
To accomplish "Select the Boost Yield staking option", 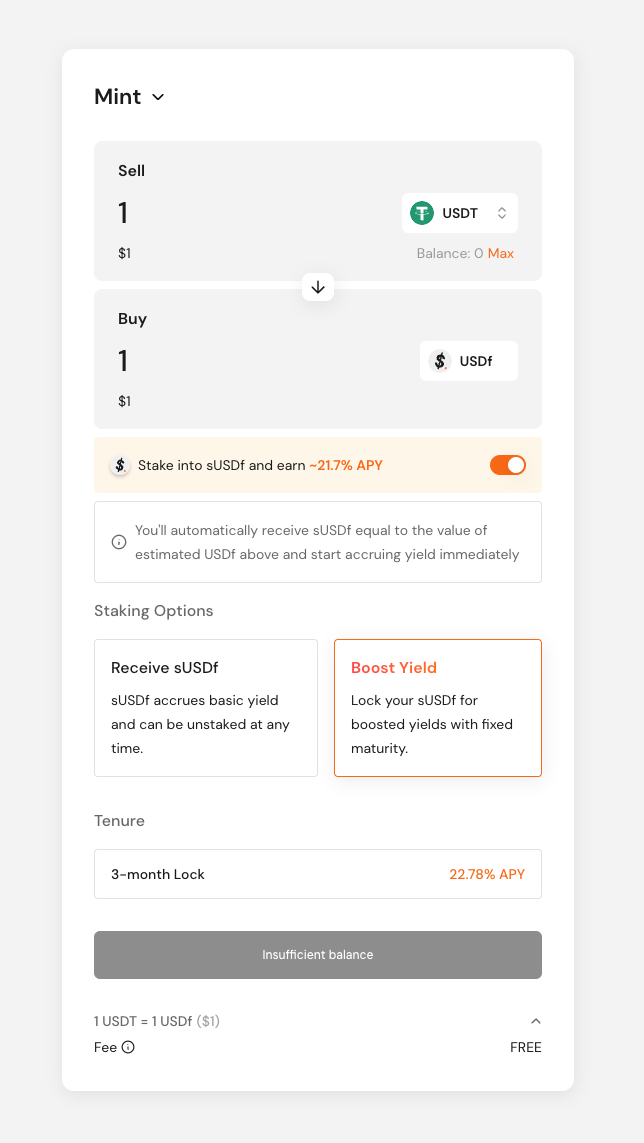I will tap(438, 708).
